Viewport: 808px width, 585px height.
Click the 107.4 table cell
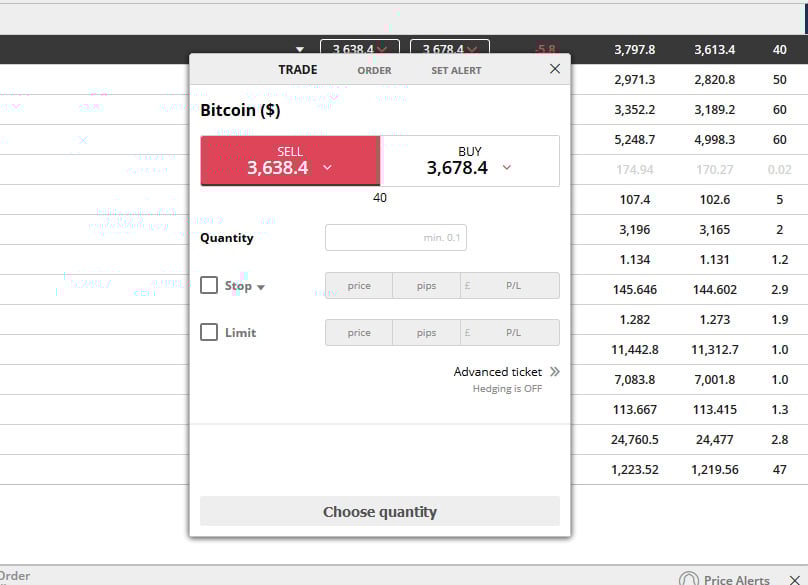[635, 199]
